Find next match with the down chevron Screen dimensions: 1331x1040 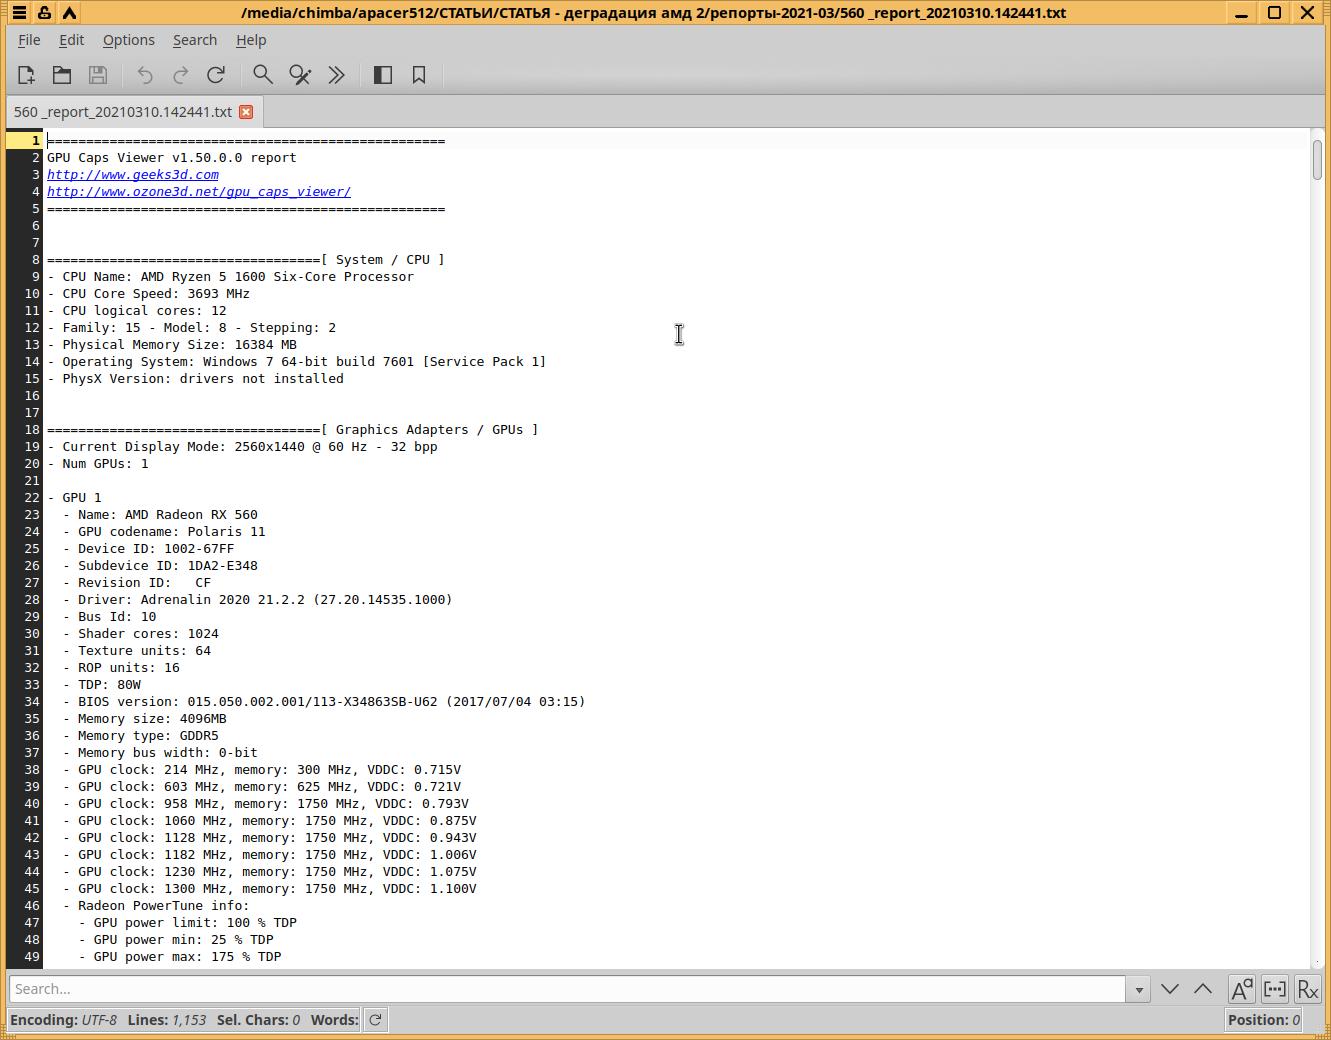click(1170, 989)
